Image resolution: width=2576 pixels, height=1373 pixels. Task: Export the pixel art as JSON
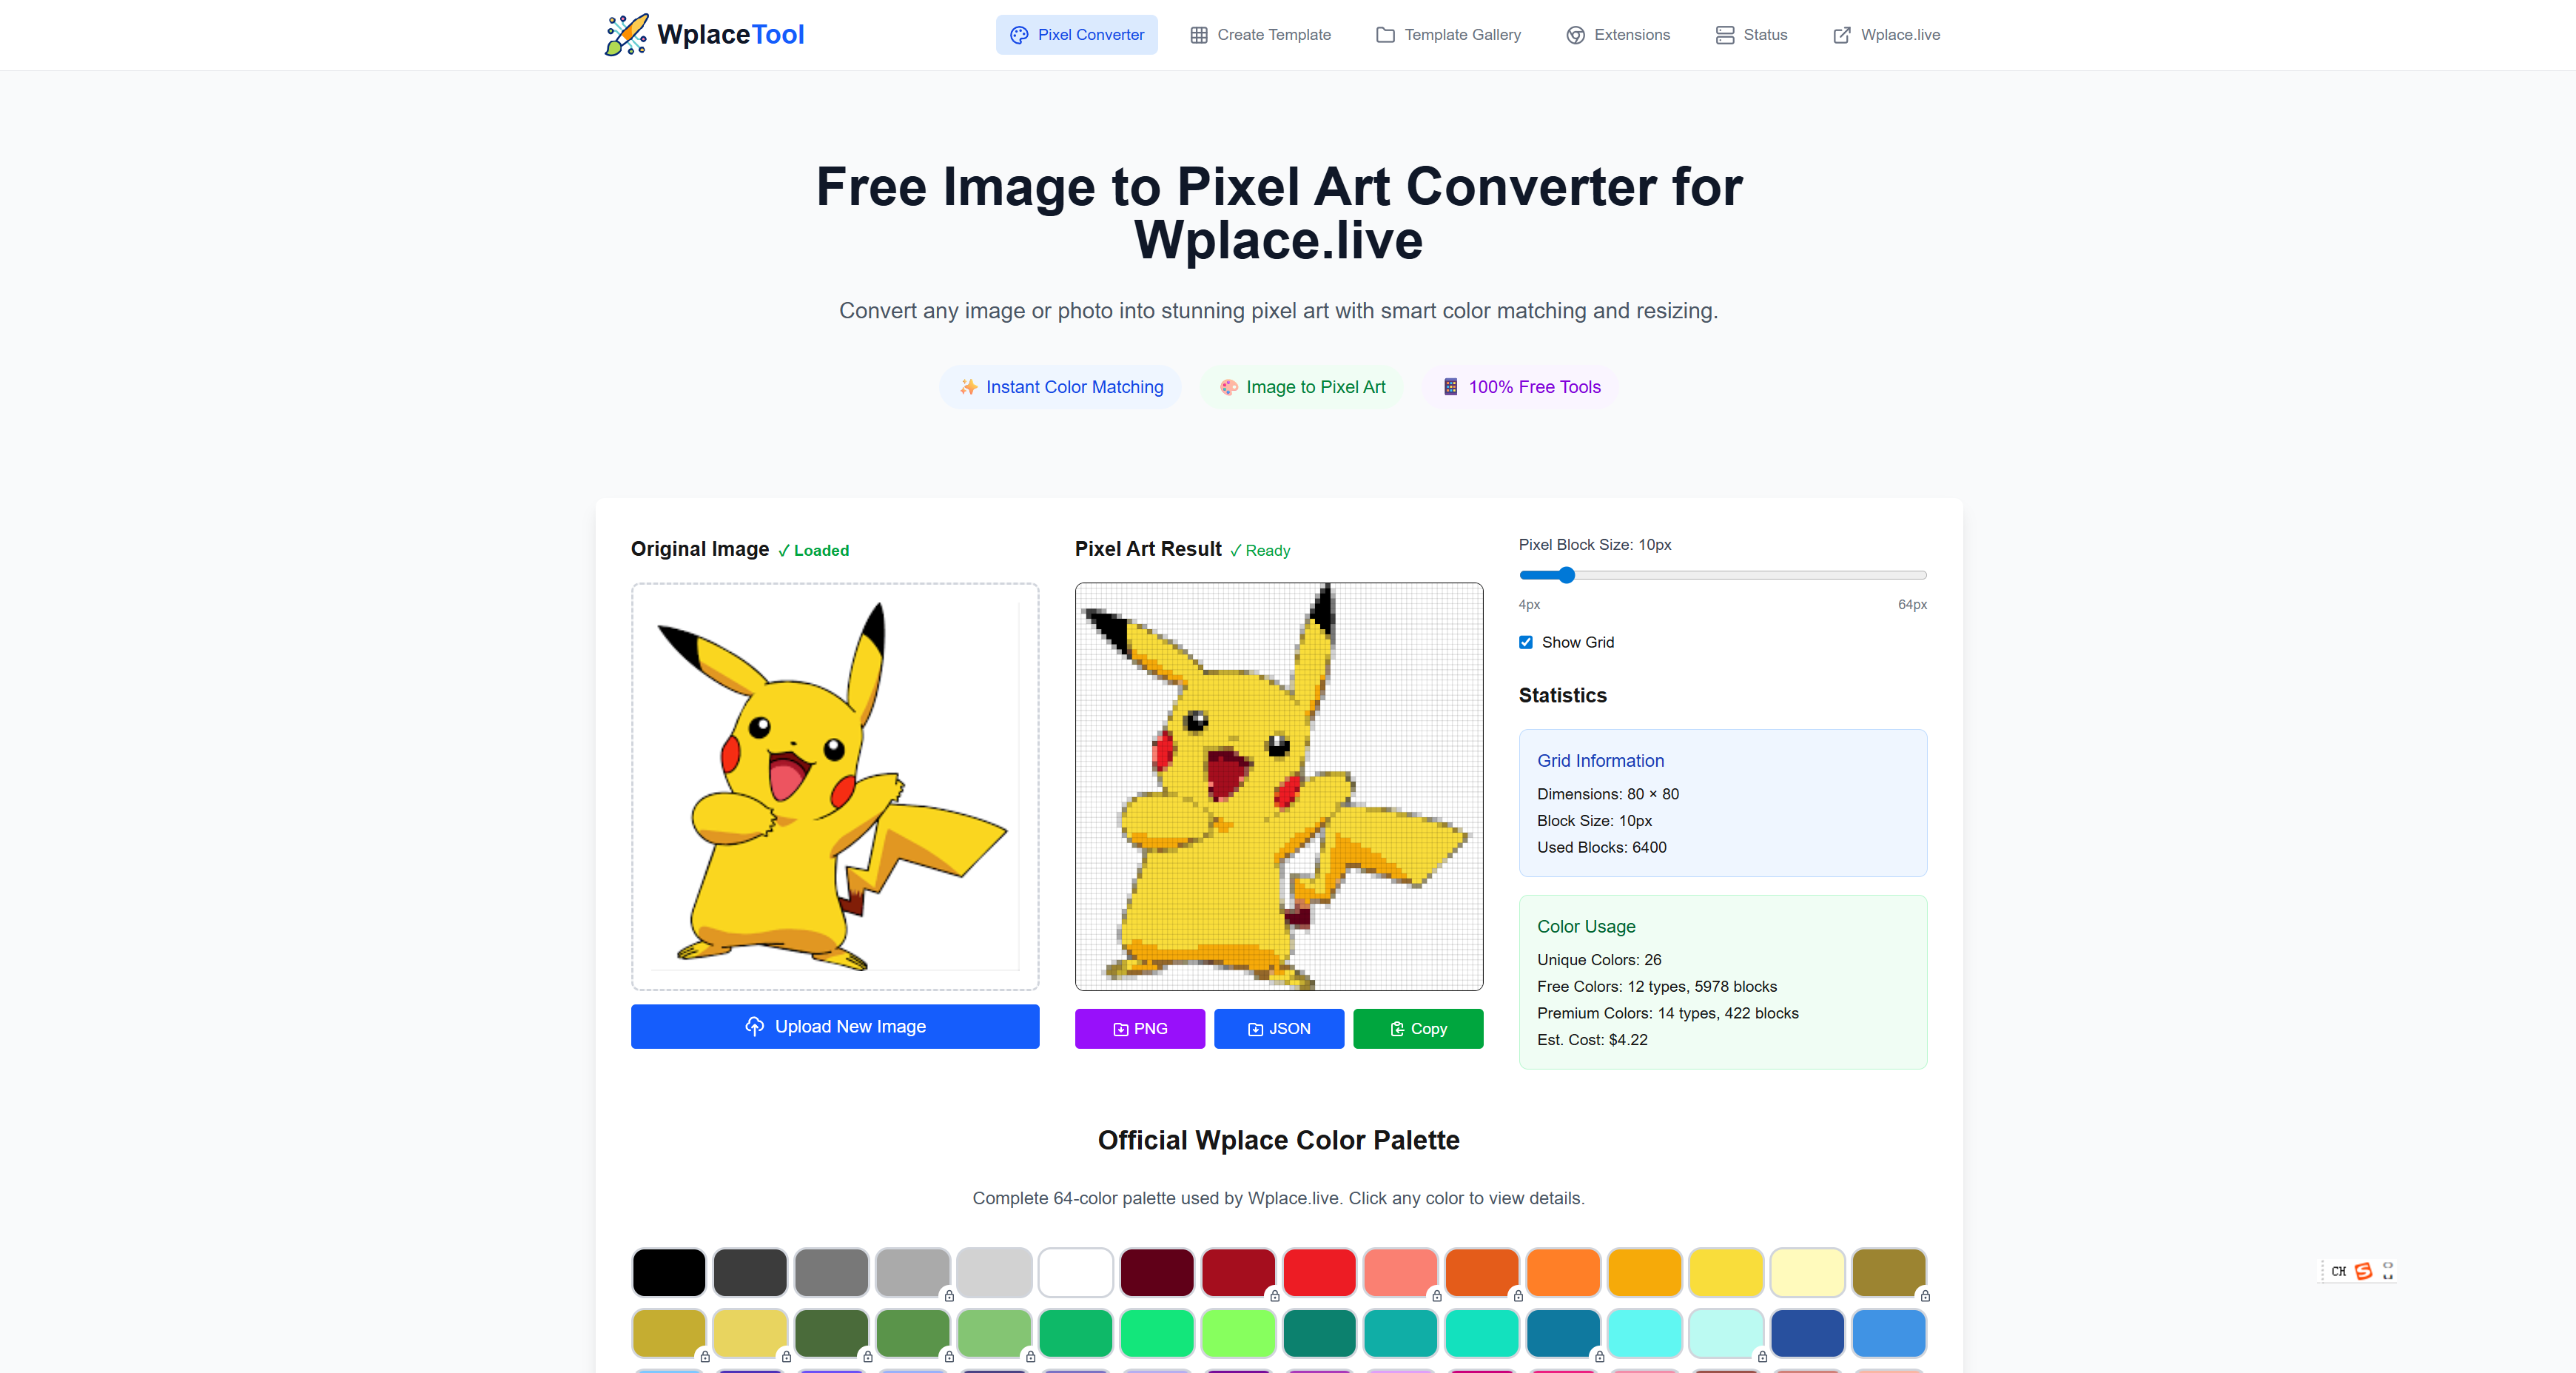click(x=1278, y=1028)
